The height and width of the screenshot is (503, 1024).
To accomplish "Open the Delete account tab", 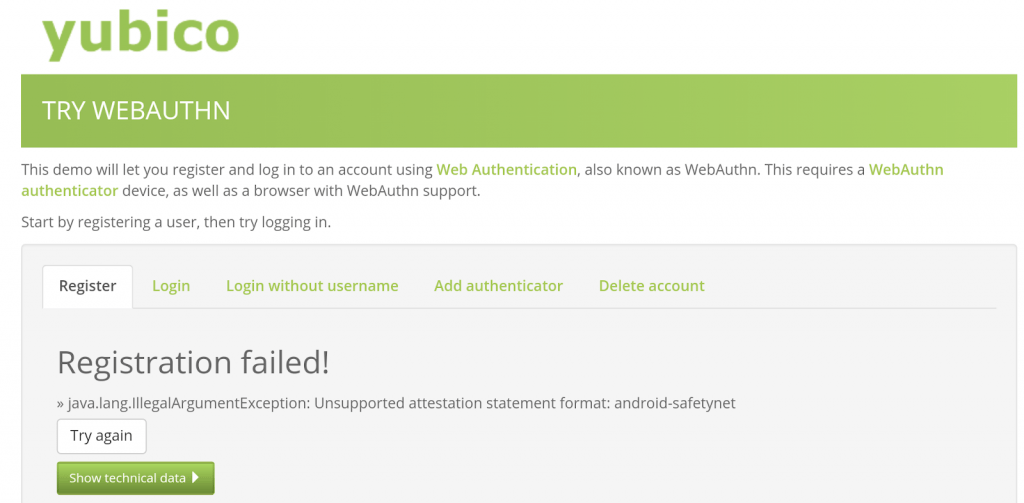I will click(x=651, y=286).
